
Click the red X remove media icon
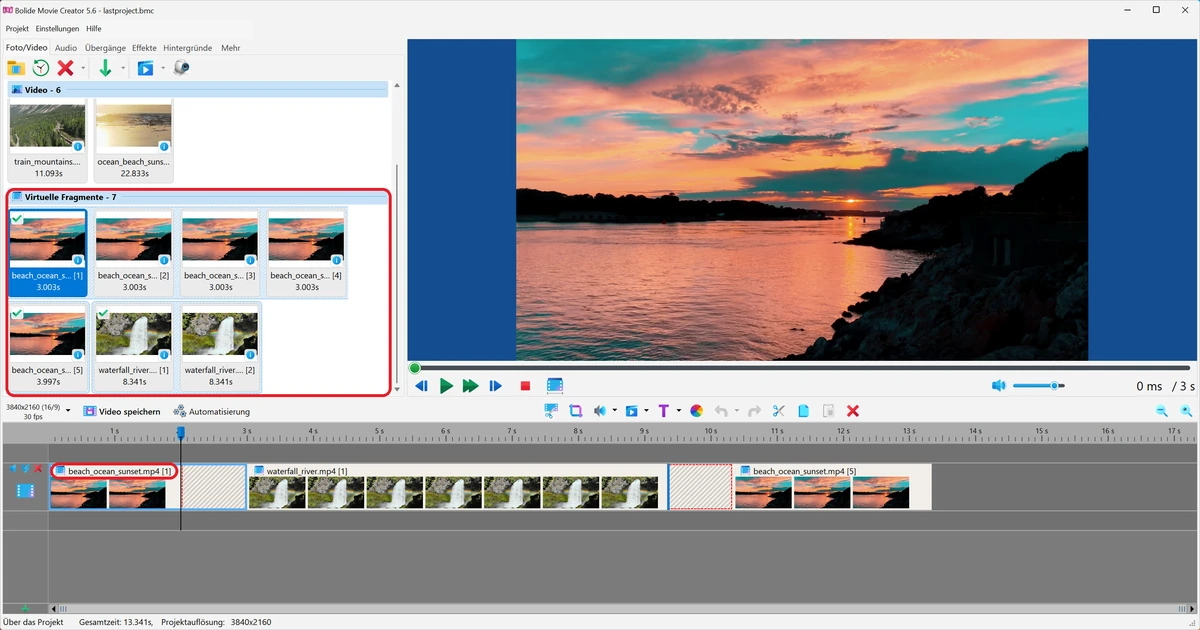66,68
